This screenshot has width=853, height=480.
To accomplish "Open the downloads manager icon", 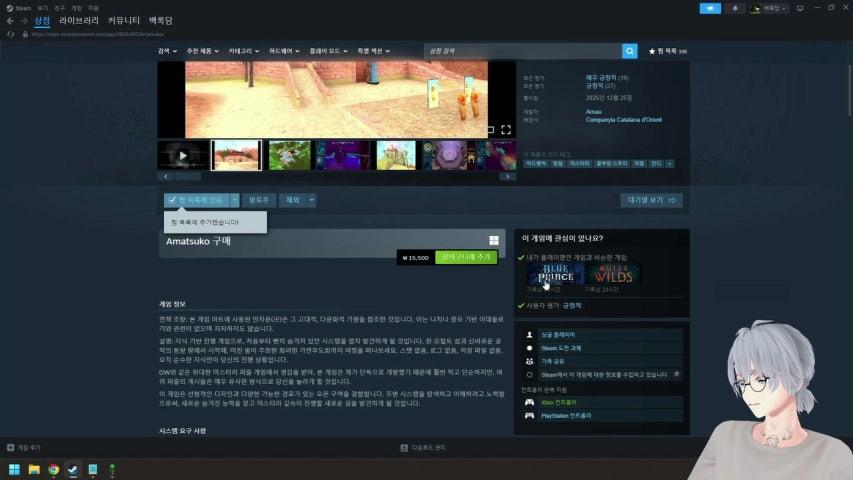I will tap(404, 447).
